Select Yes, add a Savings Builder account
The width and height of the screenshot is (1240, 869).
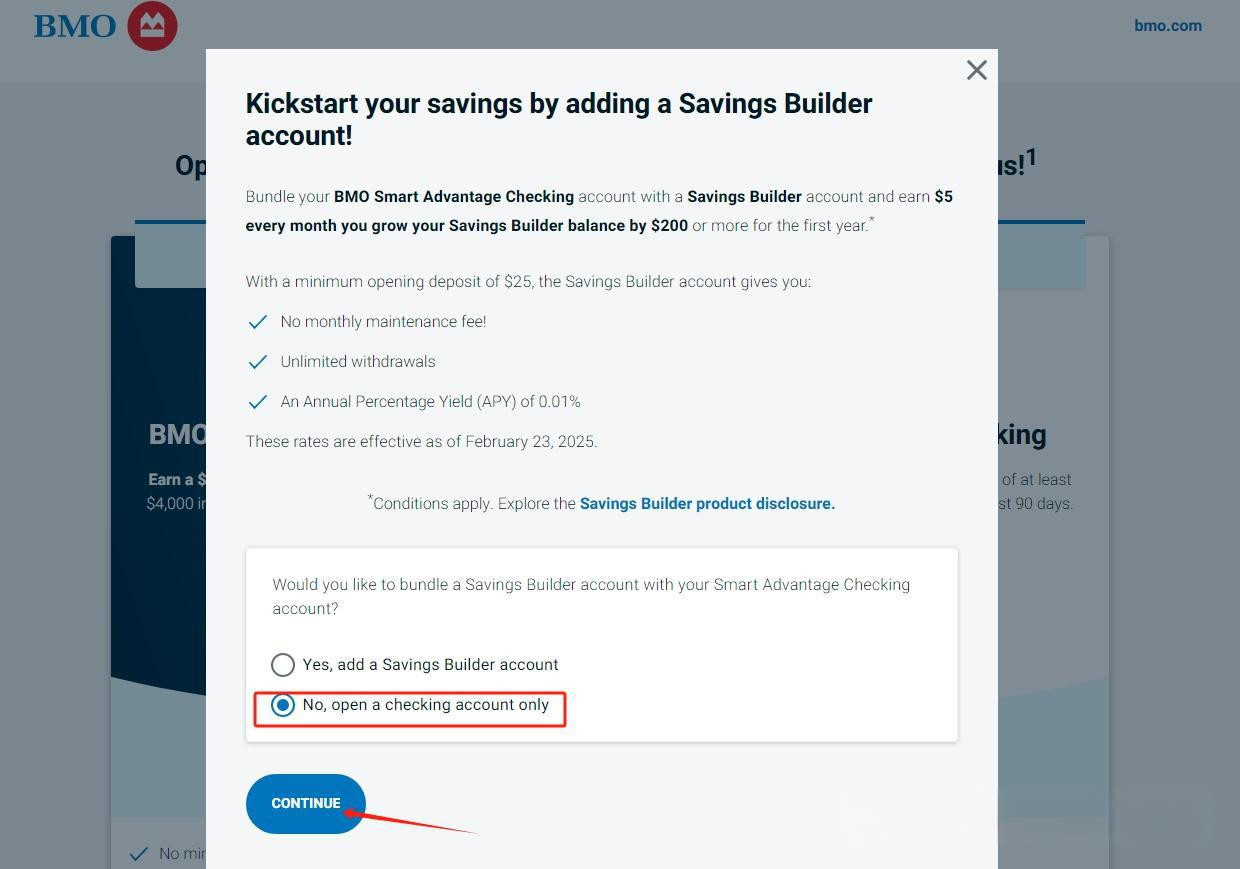point(283,665)
